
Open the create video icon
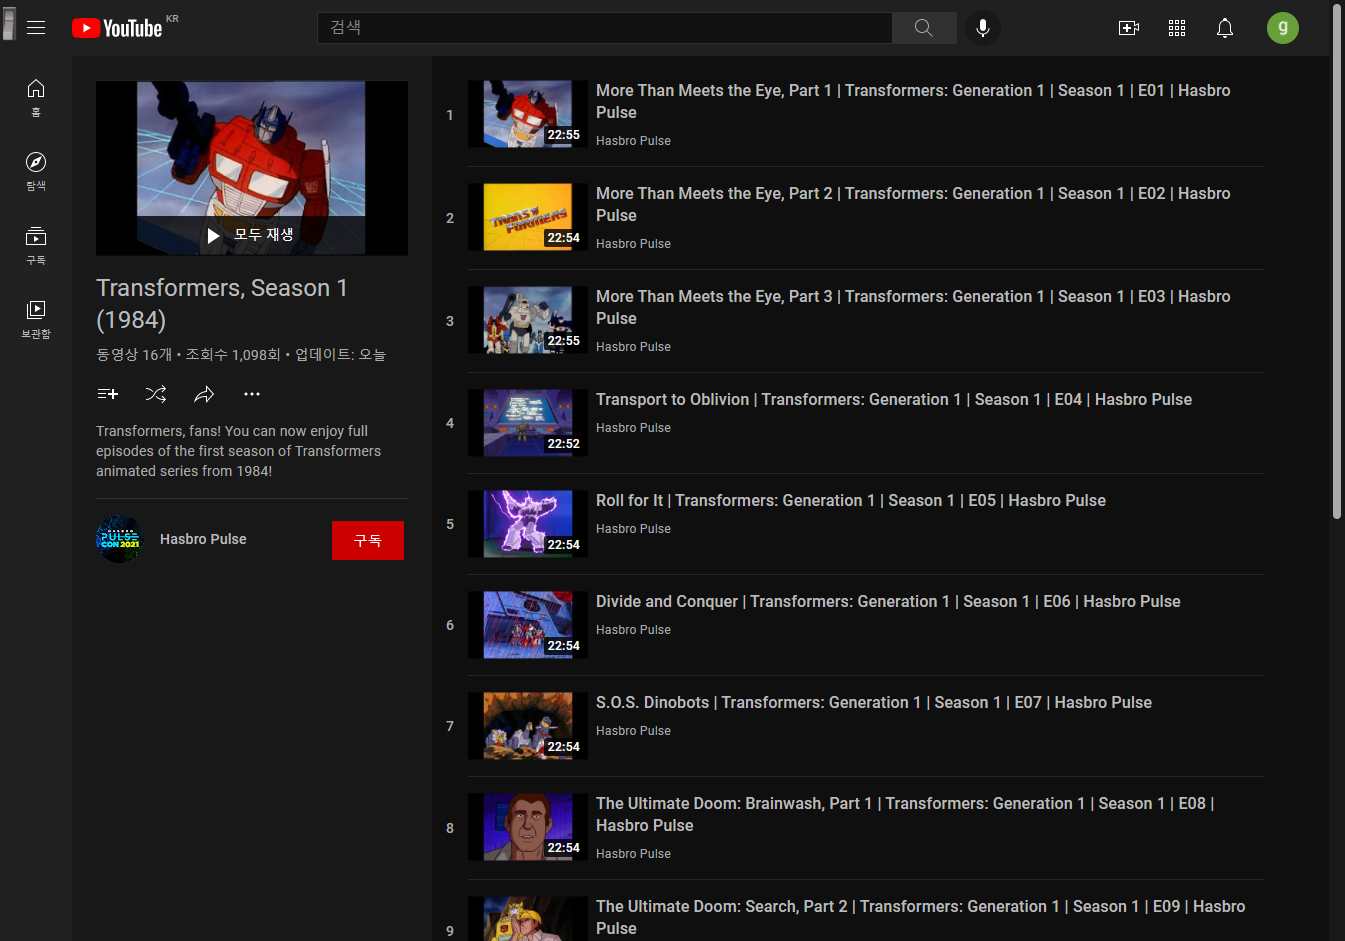click(1129, 28)
